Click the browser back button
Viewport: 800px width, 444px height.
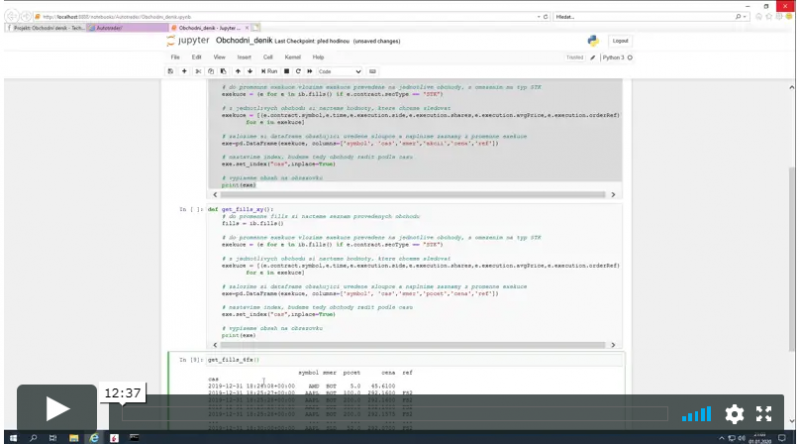coord(11,16)
